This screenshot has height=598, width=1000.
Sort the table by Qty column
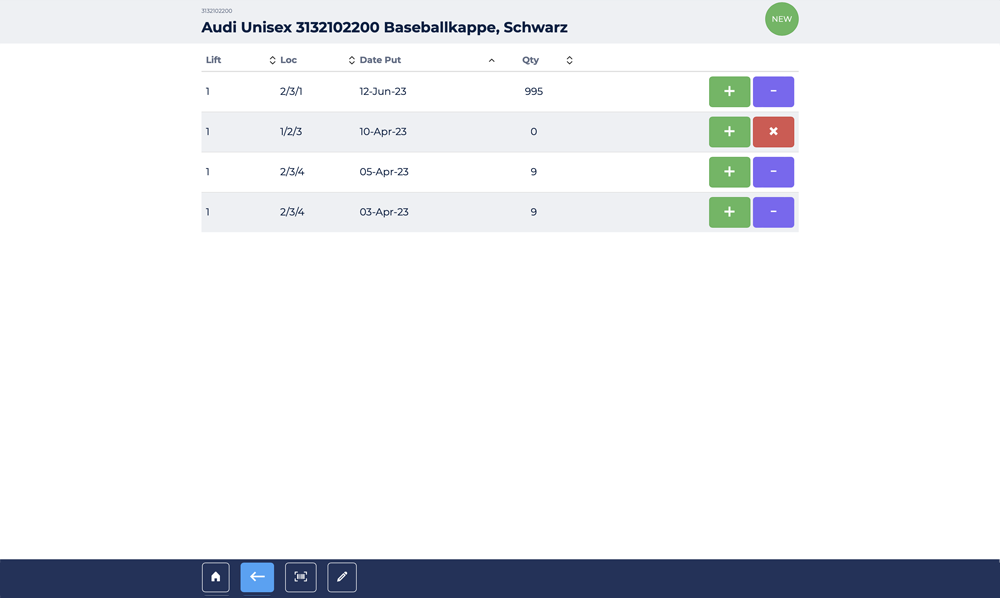click(x=569, y=60)
